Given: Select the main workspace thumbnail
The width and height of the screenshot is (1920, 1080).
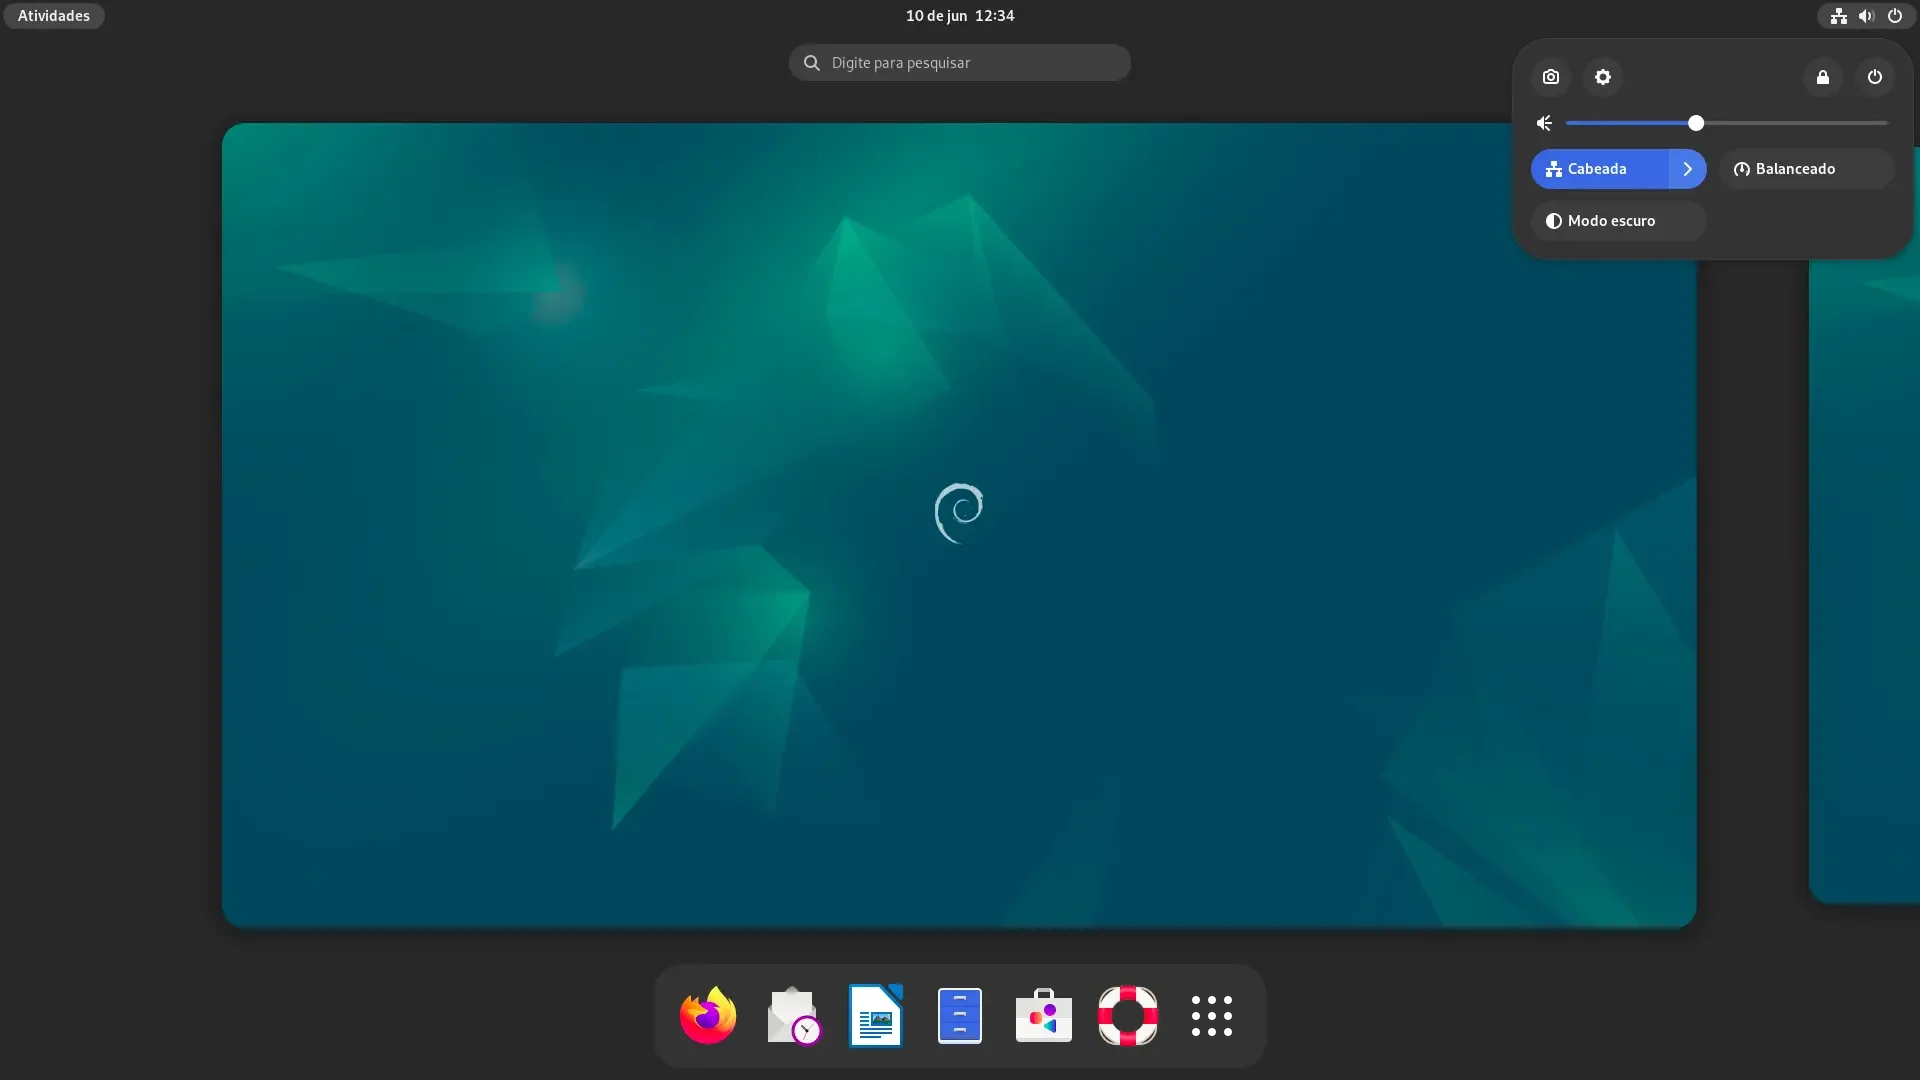Looking at the screenshot, I should [959, 525].
